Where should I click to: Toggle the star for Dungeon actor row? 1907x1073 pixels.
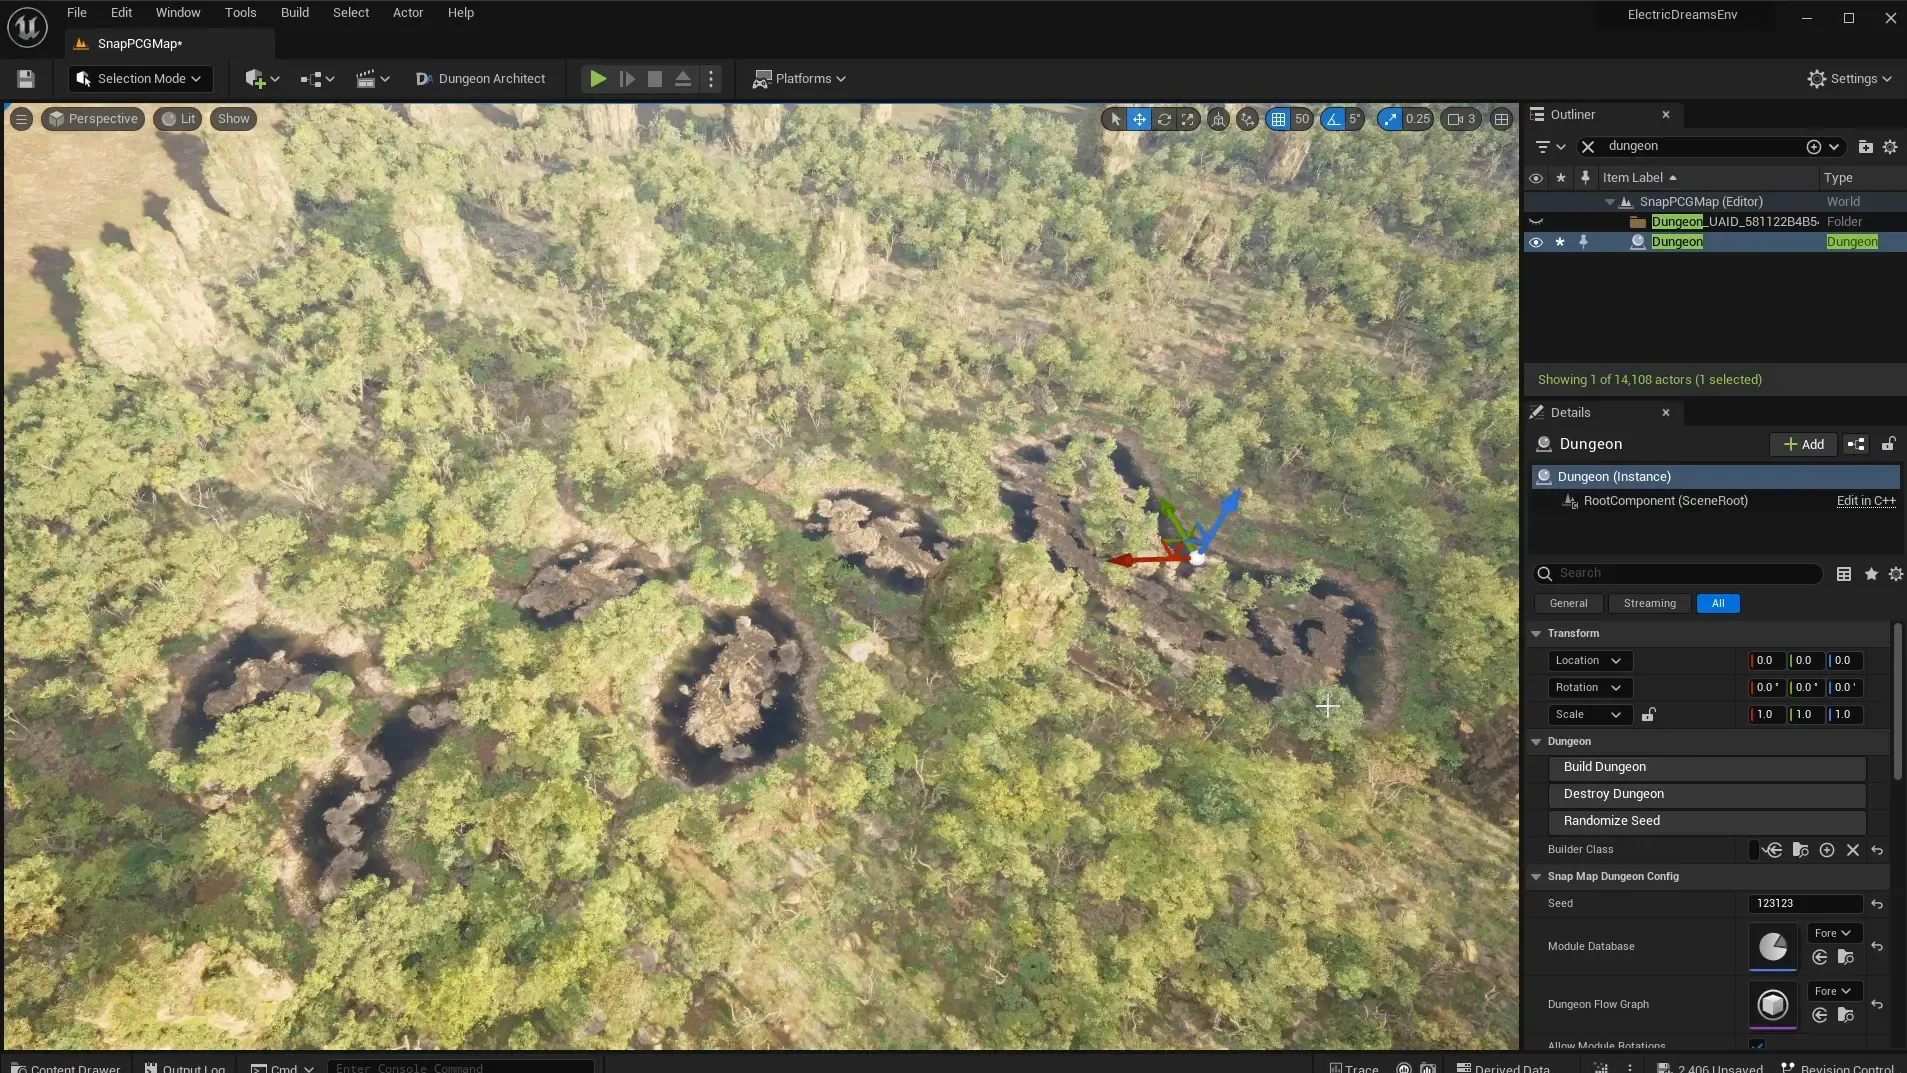coord(1560,242)
